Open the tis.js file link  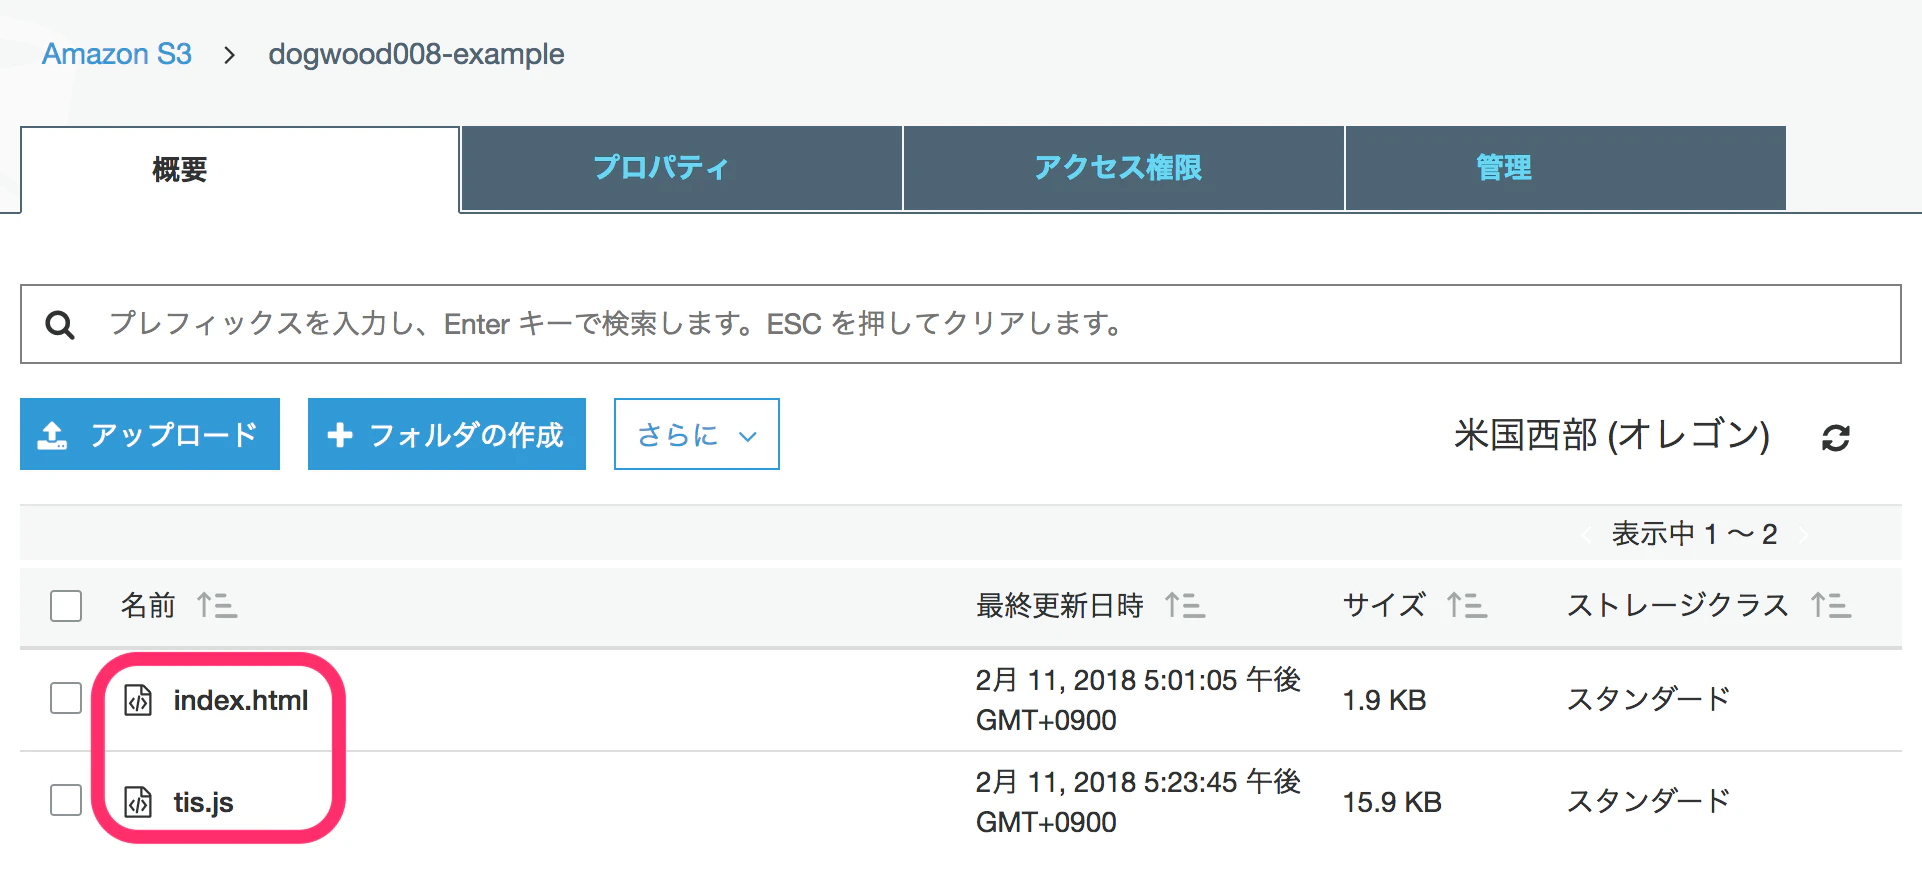(x=204, y=802)
